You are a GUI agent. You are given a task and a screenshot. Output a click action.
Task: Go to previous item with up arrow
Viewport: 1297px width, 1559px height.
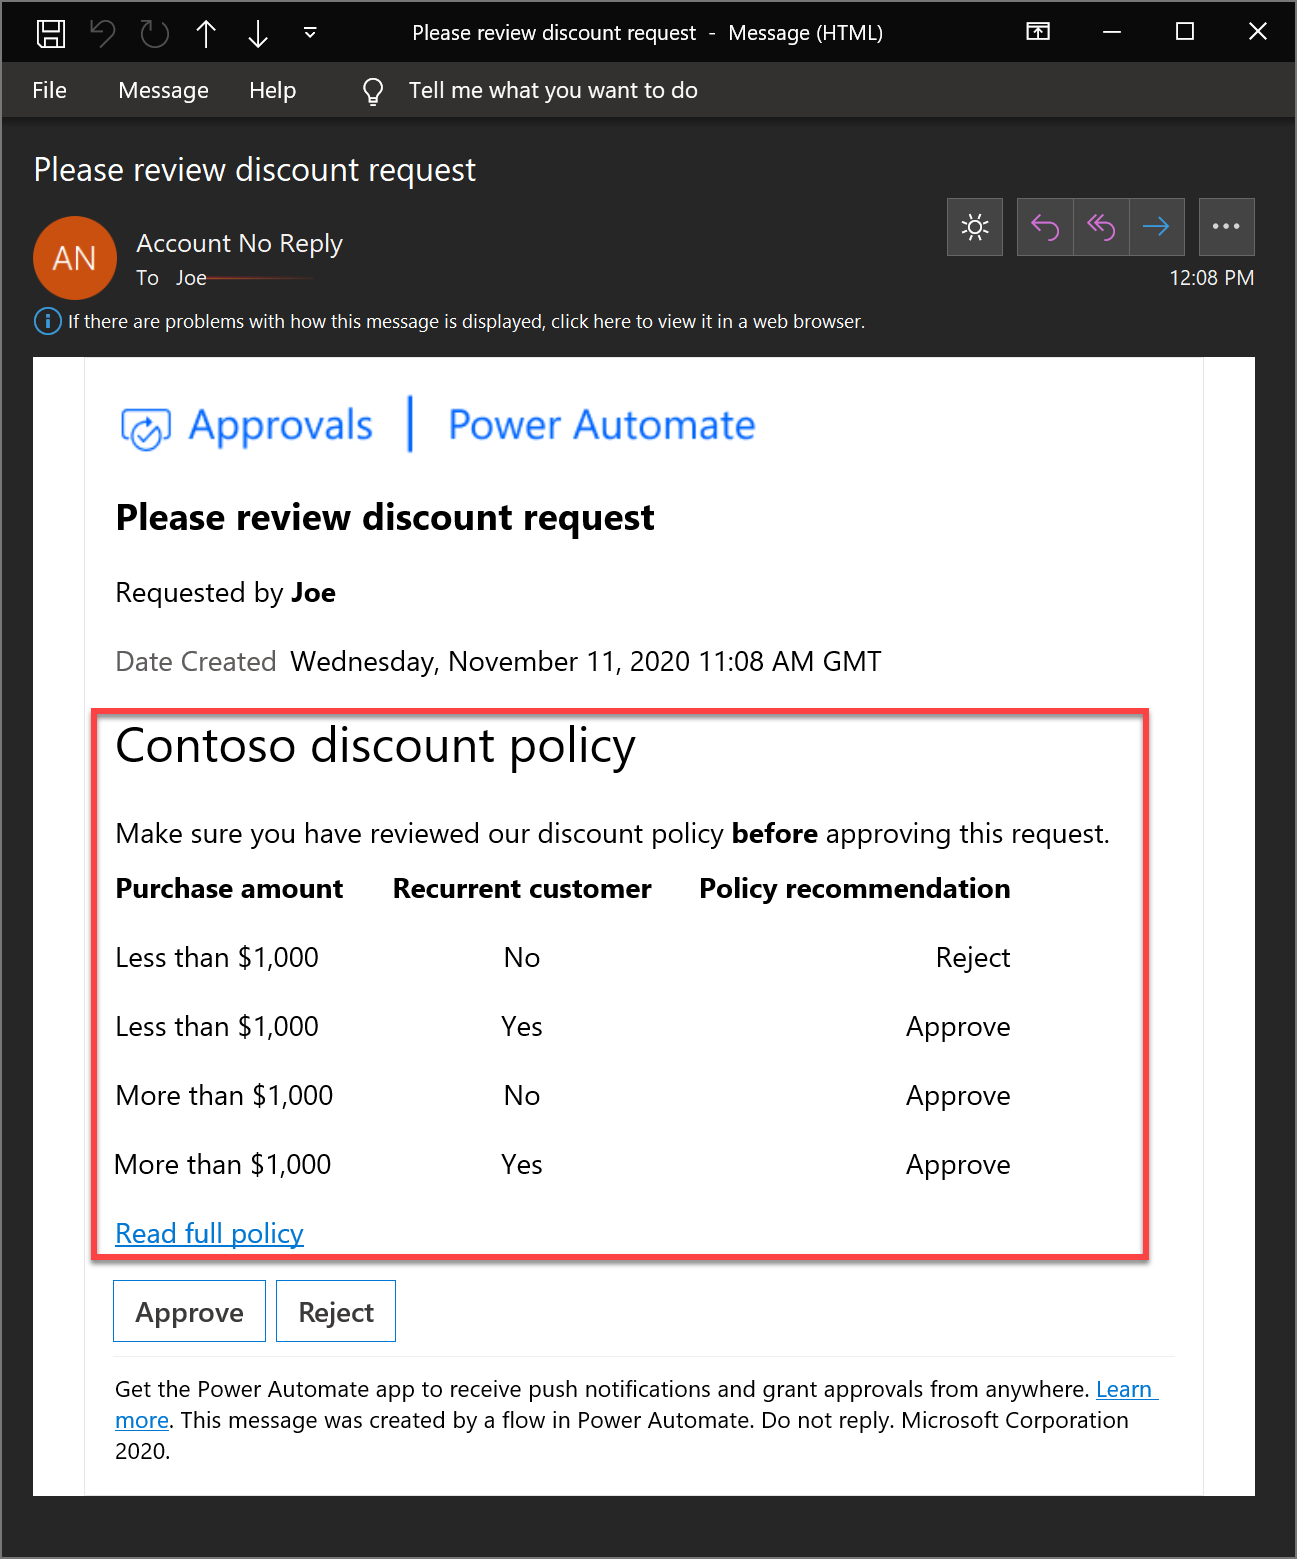click(x=206, y=33)
